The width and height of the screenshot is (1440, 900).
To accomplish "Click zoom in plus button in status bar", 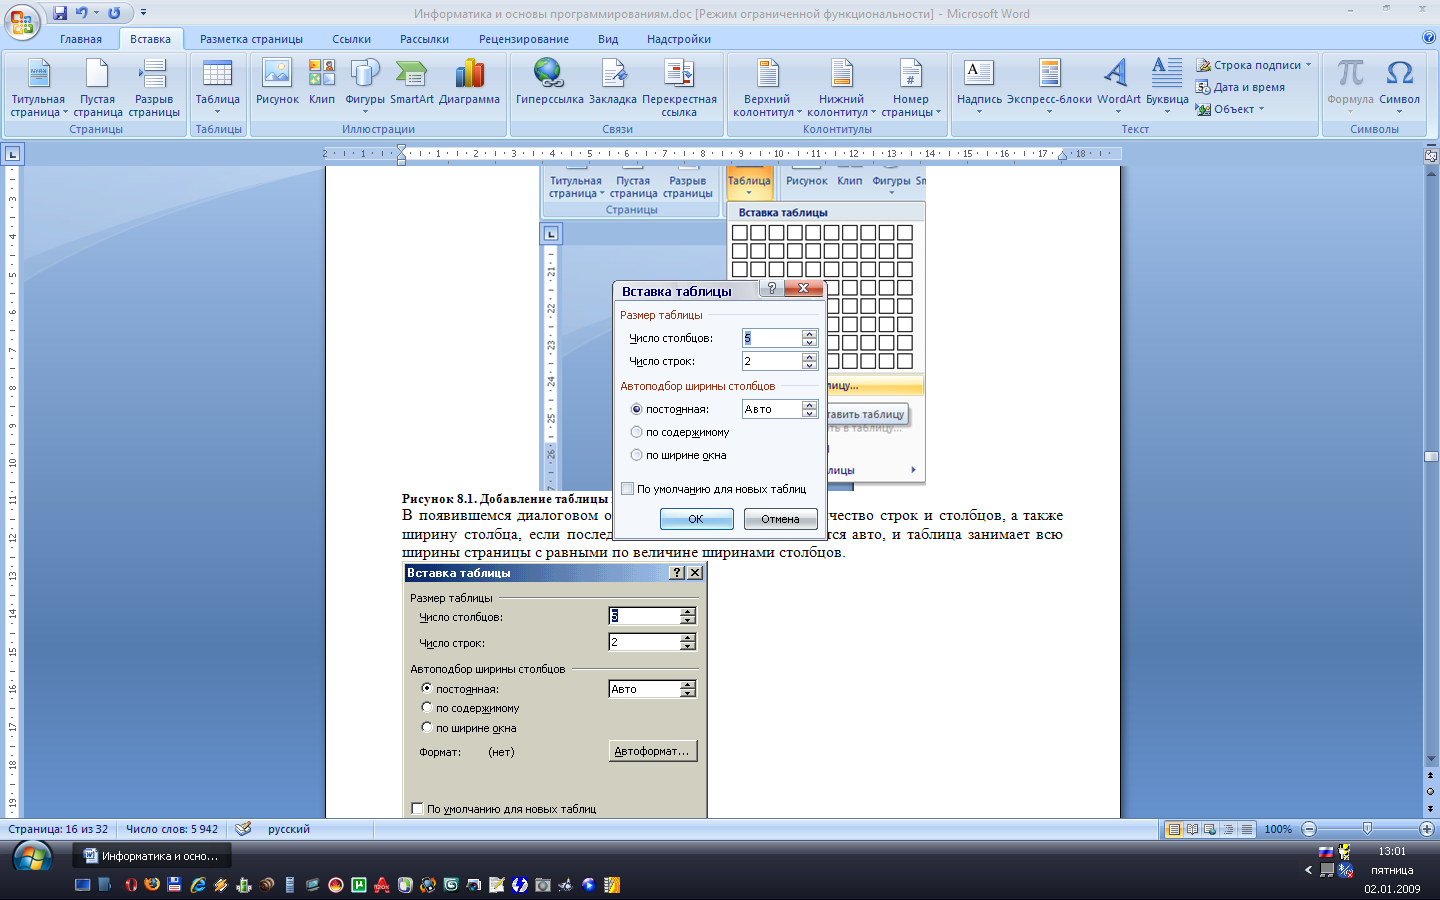I will (1427, 829).
